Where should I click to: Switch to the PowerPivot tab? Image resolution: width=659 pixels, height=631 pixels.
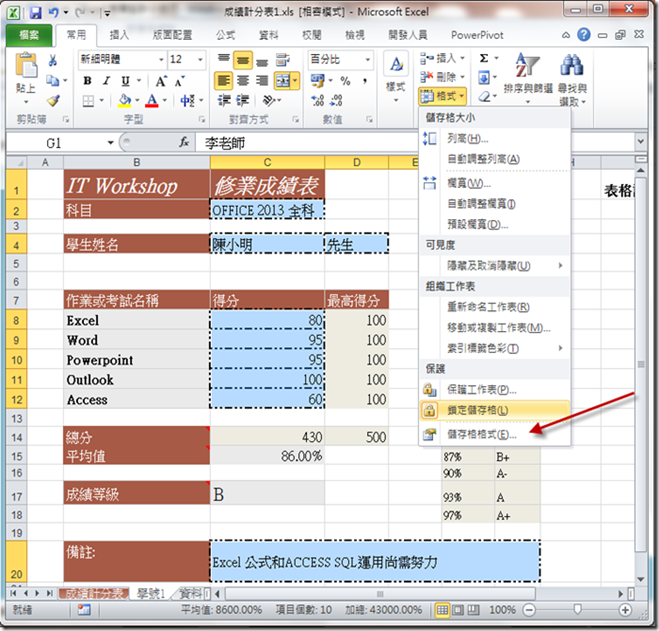pos(477,35)
